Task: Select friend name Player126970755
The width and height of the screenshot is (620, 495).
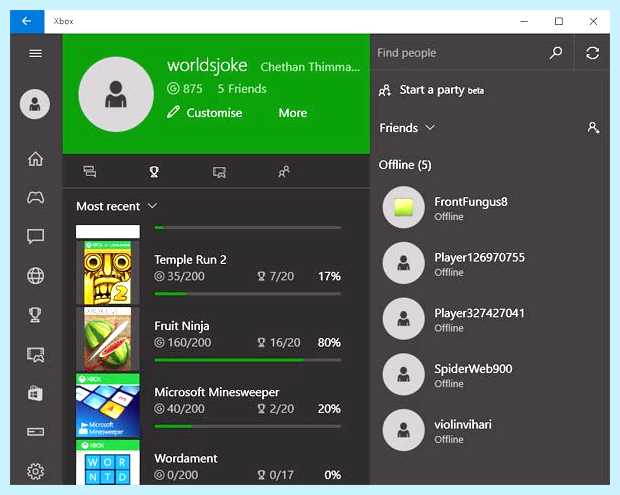Action: click(x=479, y=258)
